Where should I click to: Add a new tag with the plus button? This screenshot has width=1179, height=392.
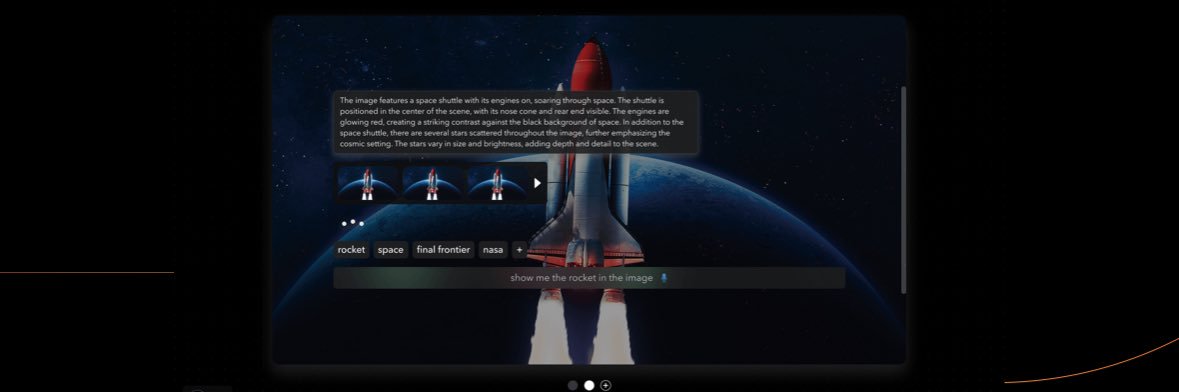pyautogui.click(x=519, y=250)
